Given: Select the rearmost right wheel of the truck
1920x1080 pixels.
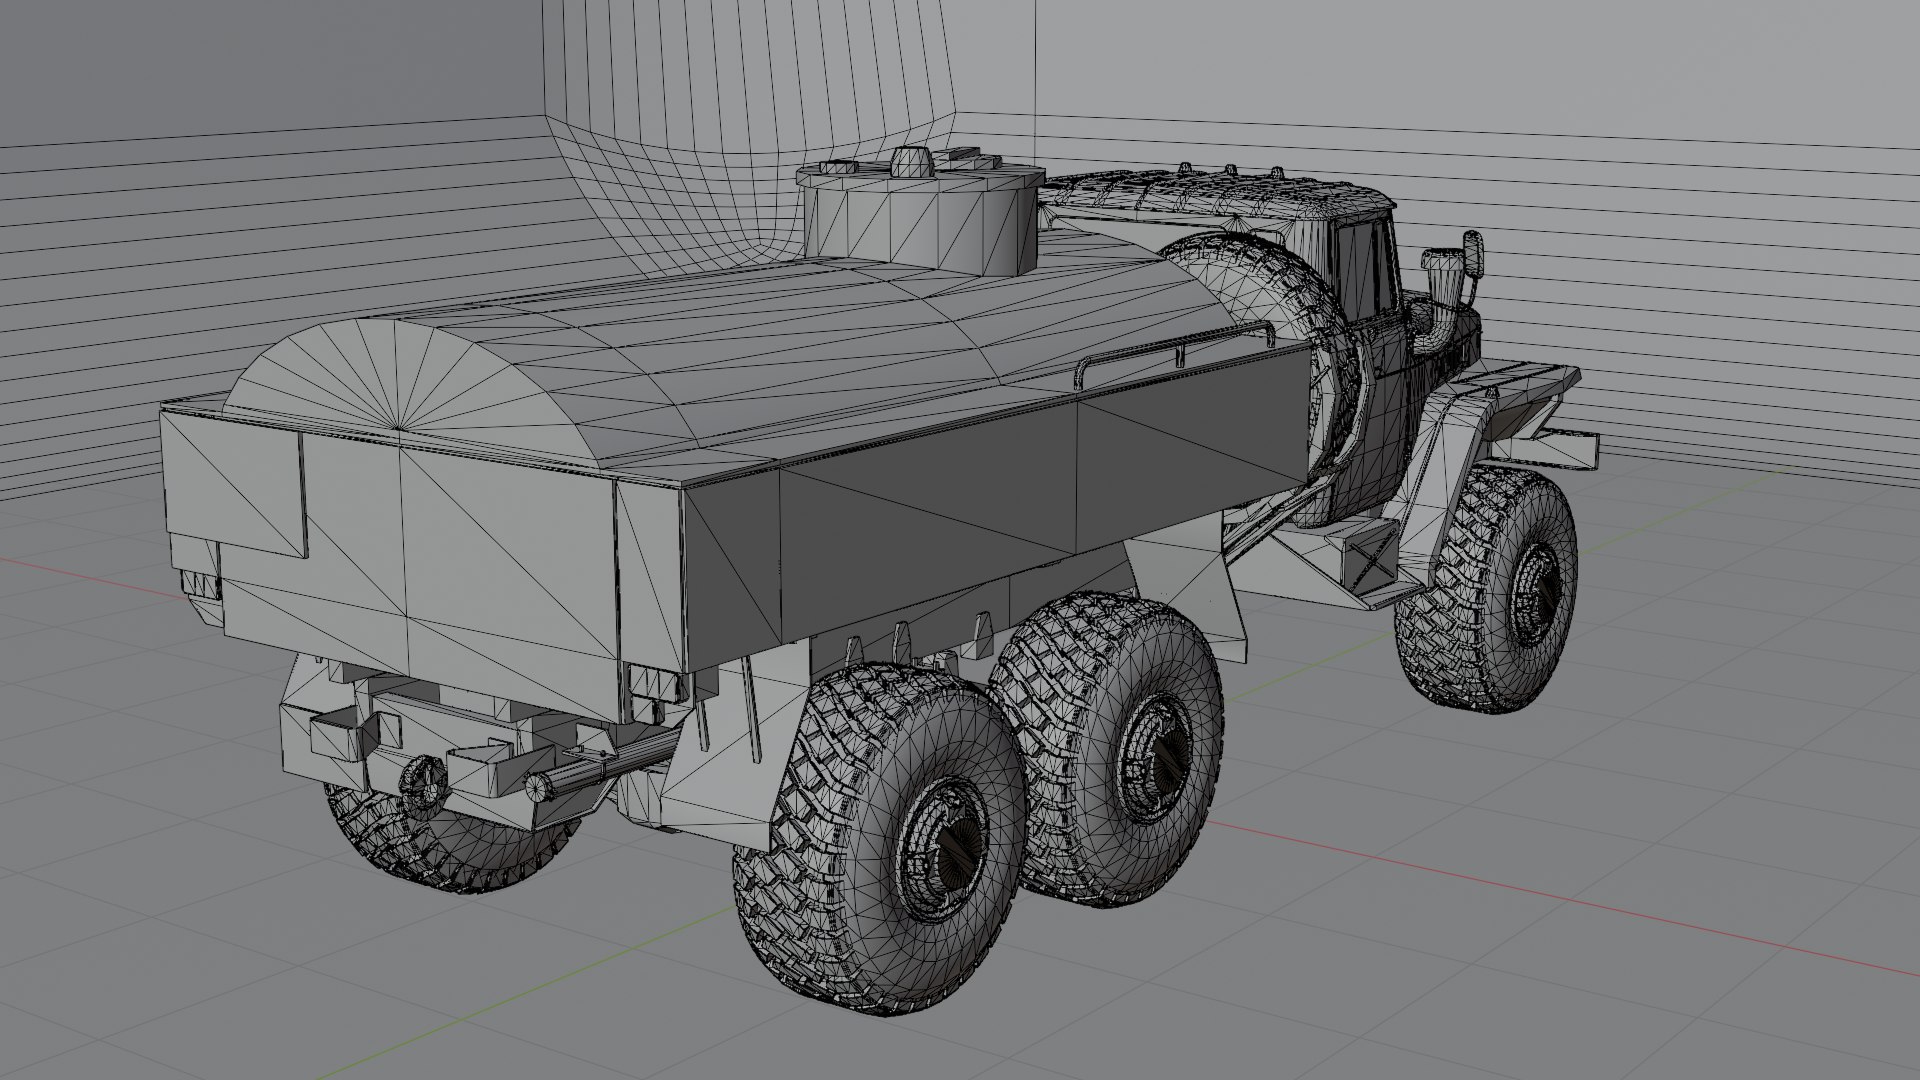Looking at the screenshot, I should click(880, 842).
